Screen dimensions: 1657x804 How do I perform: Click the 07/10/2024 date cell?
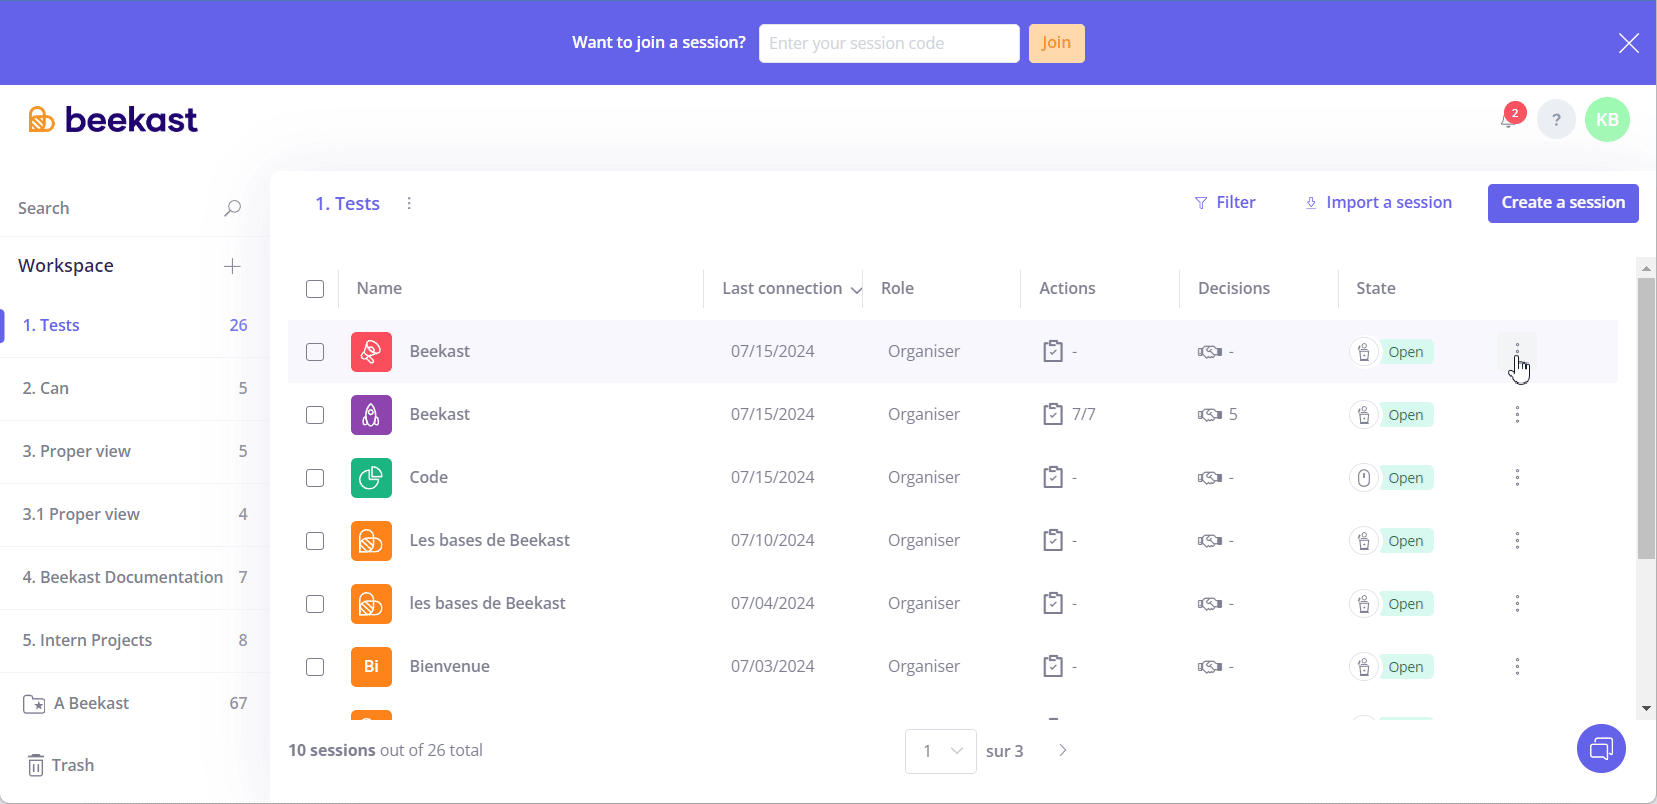(773, 541)
